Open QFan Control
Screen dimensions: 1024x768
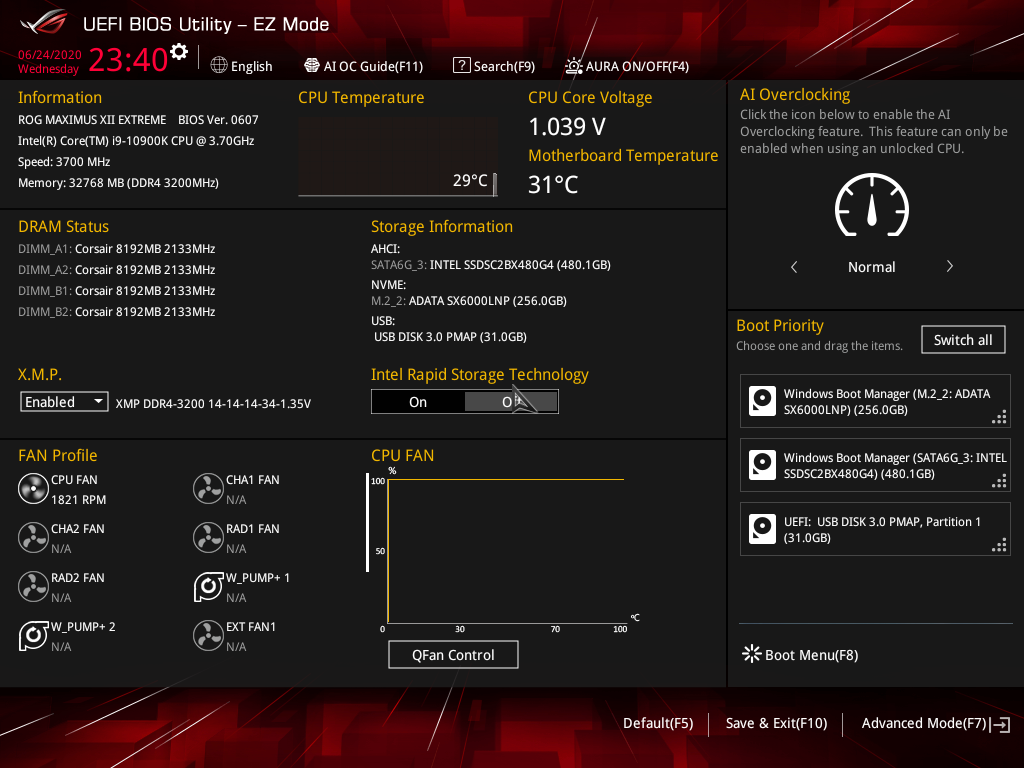(x=453, y=654)
